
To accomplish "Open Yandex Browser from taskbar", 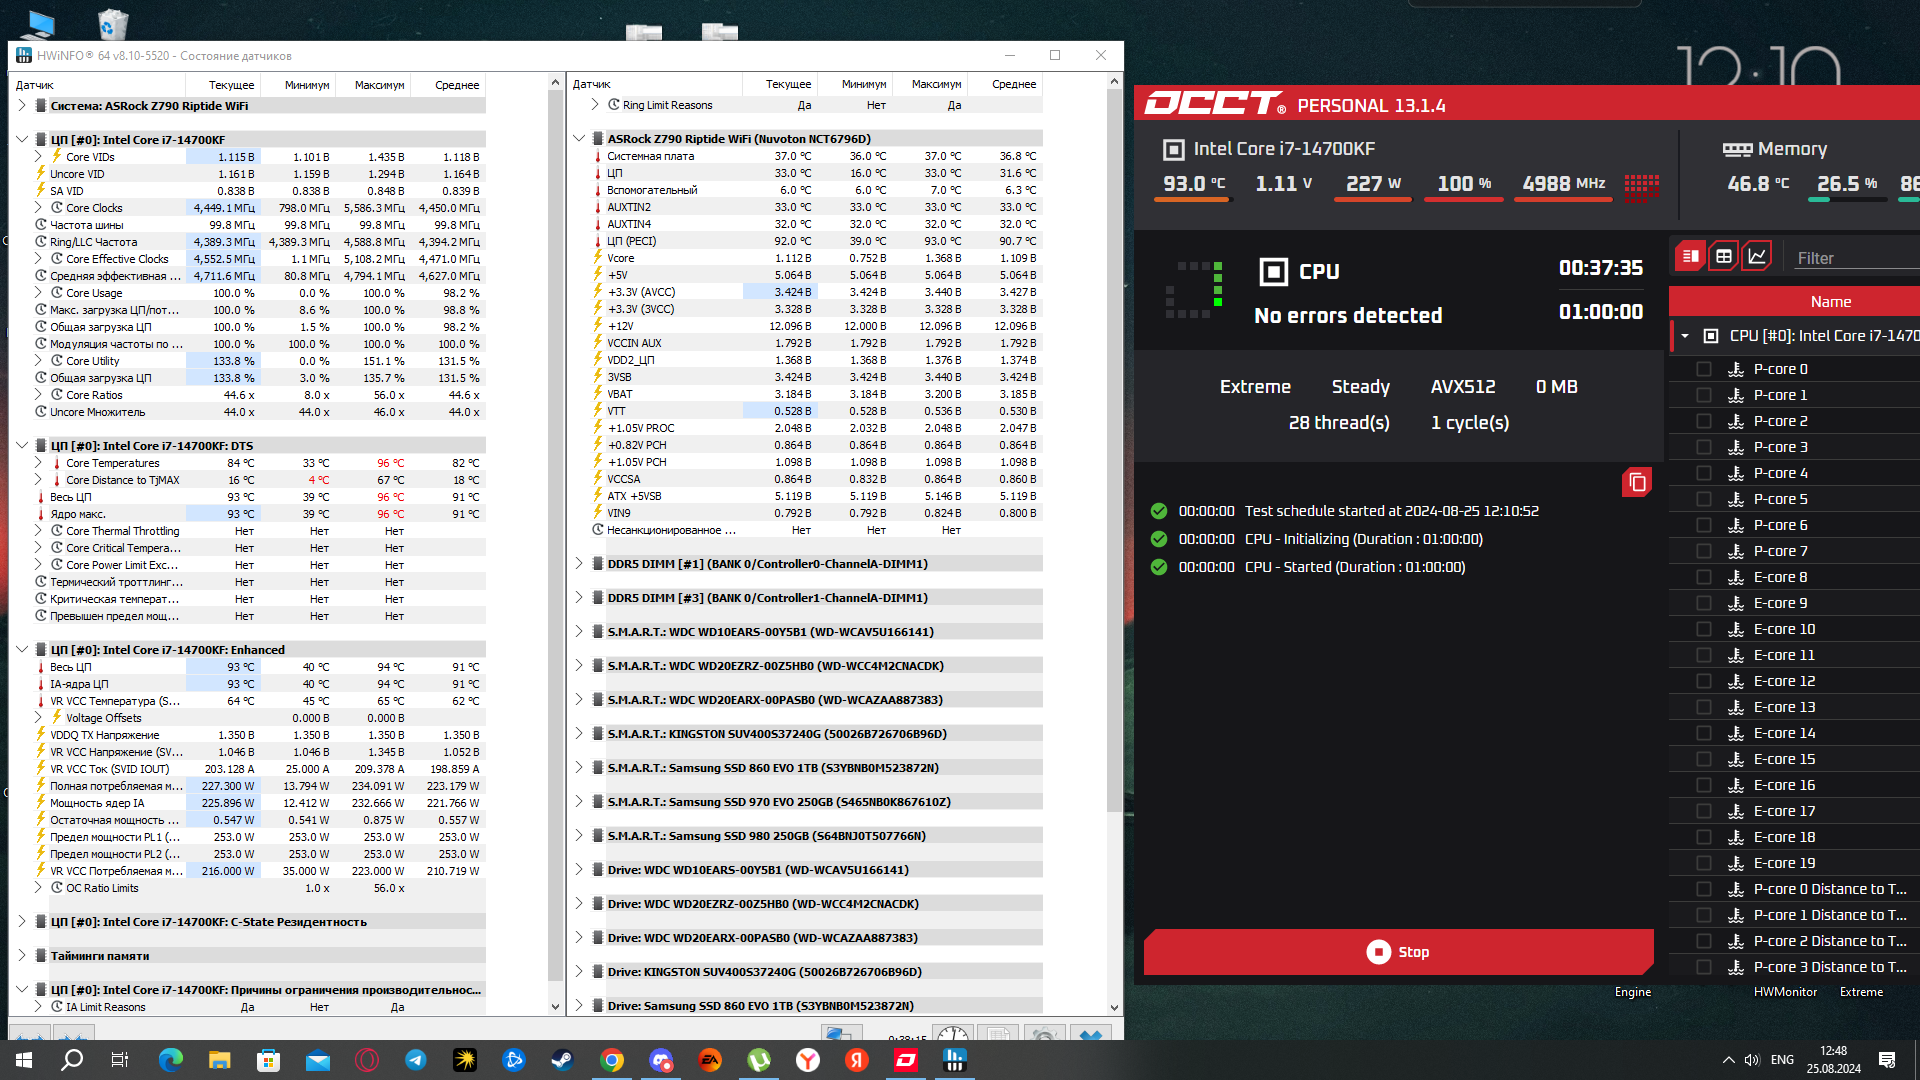I will pos(808,1060).
